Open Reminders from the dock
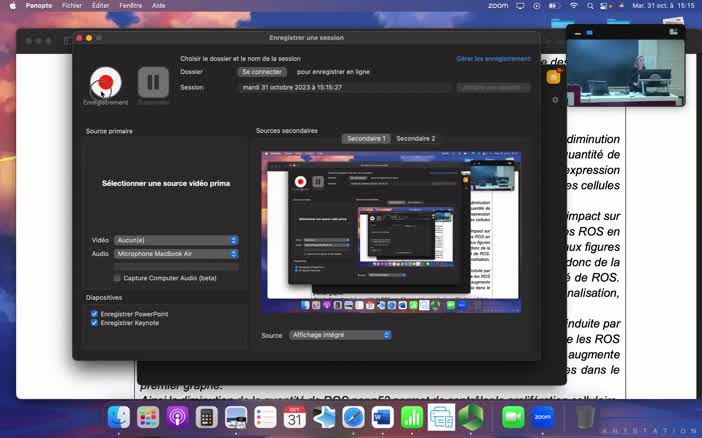Image resolution: width=702 pixels, height=438 pixels. click(x=265, y=417)
